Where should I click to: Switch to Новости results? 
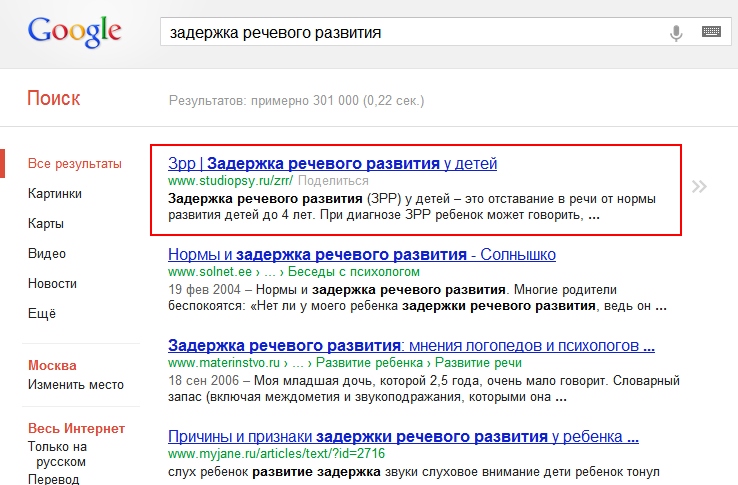[52, 283]
